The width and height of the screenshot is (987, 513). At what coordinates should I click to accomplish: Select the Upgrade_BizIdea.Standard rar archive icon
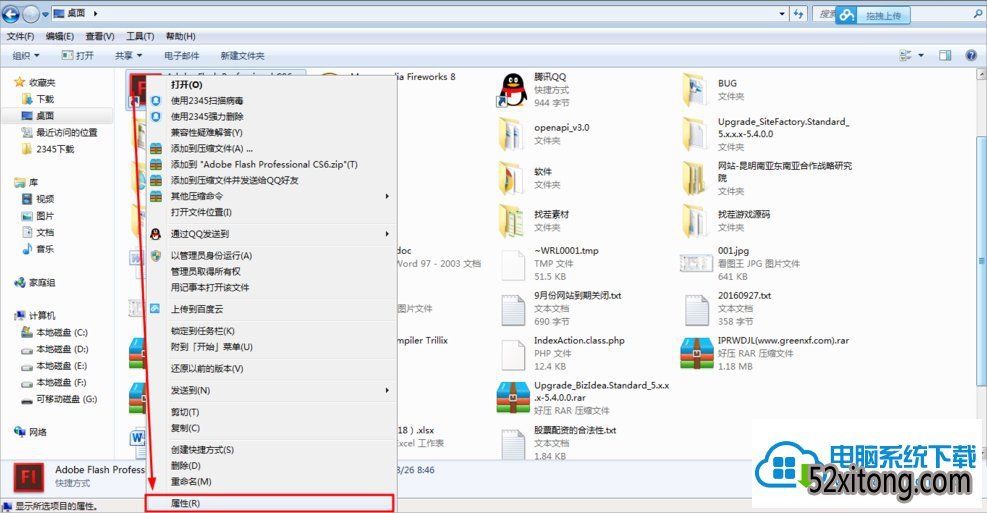(x=513, y=398)
